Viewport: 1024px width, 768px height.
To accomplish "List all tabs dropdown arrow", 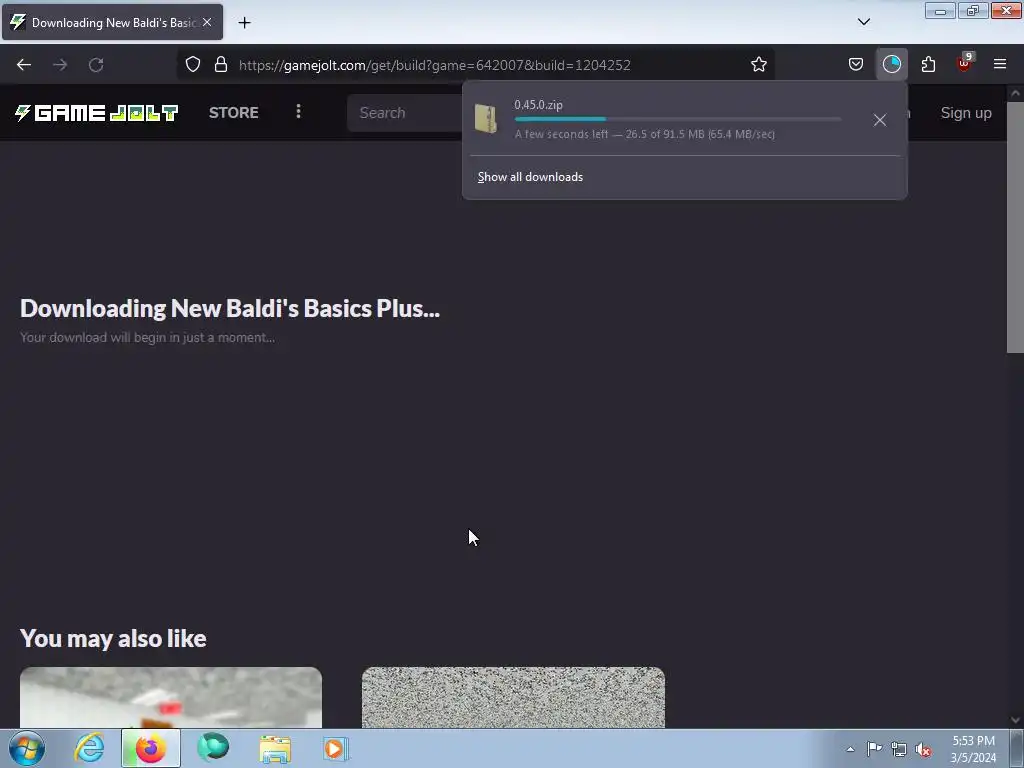I will tap(863, 22).
